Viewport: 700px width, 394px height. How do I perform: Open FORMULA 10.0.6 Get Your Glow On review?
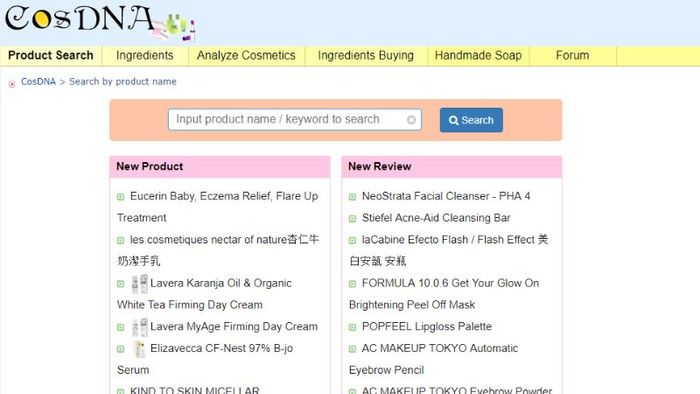point(444,294)
